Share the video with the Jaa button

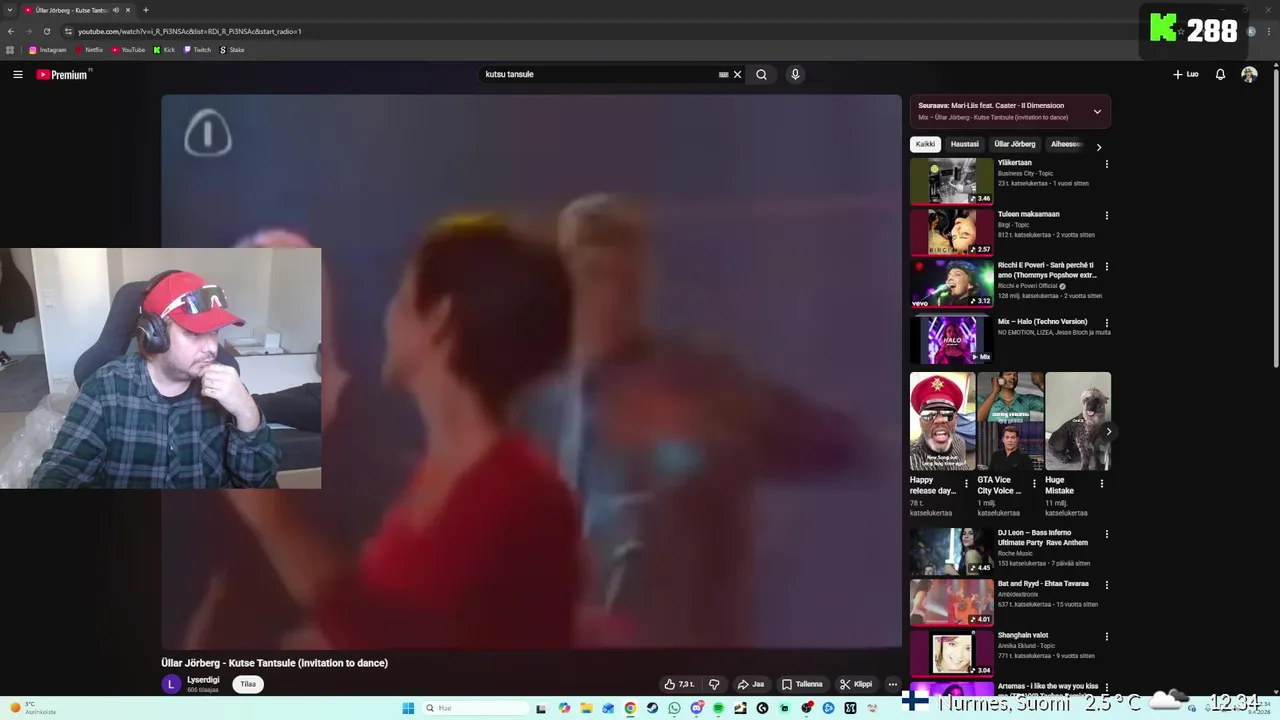coord(751,684)
